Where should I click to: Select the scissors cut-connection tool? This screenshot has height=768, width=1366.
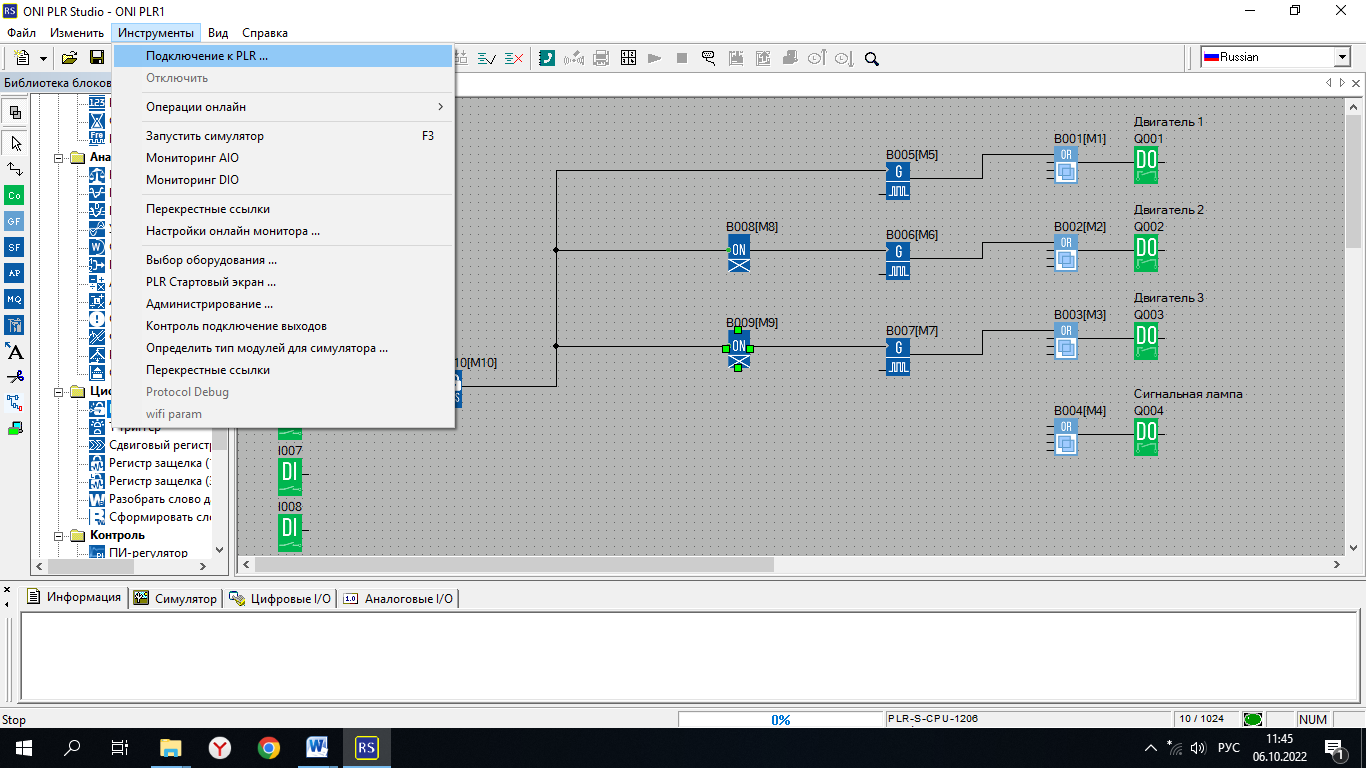[x=15, y=377]
